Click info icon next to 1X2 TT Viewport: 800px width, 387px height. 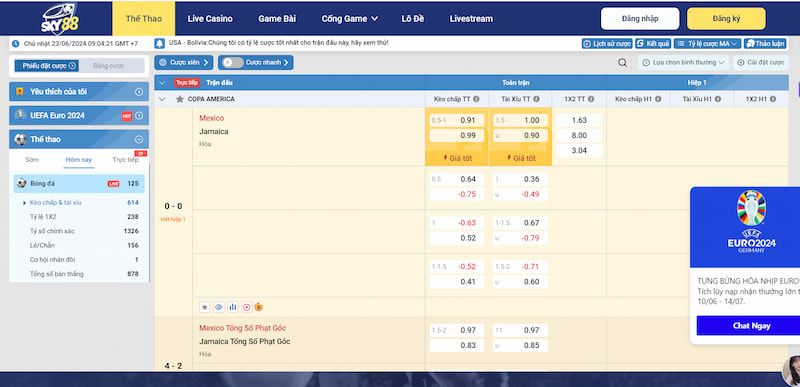[x=591, y=99]
